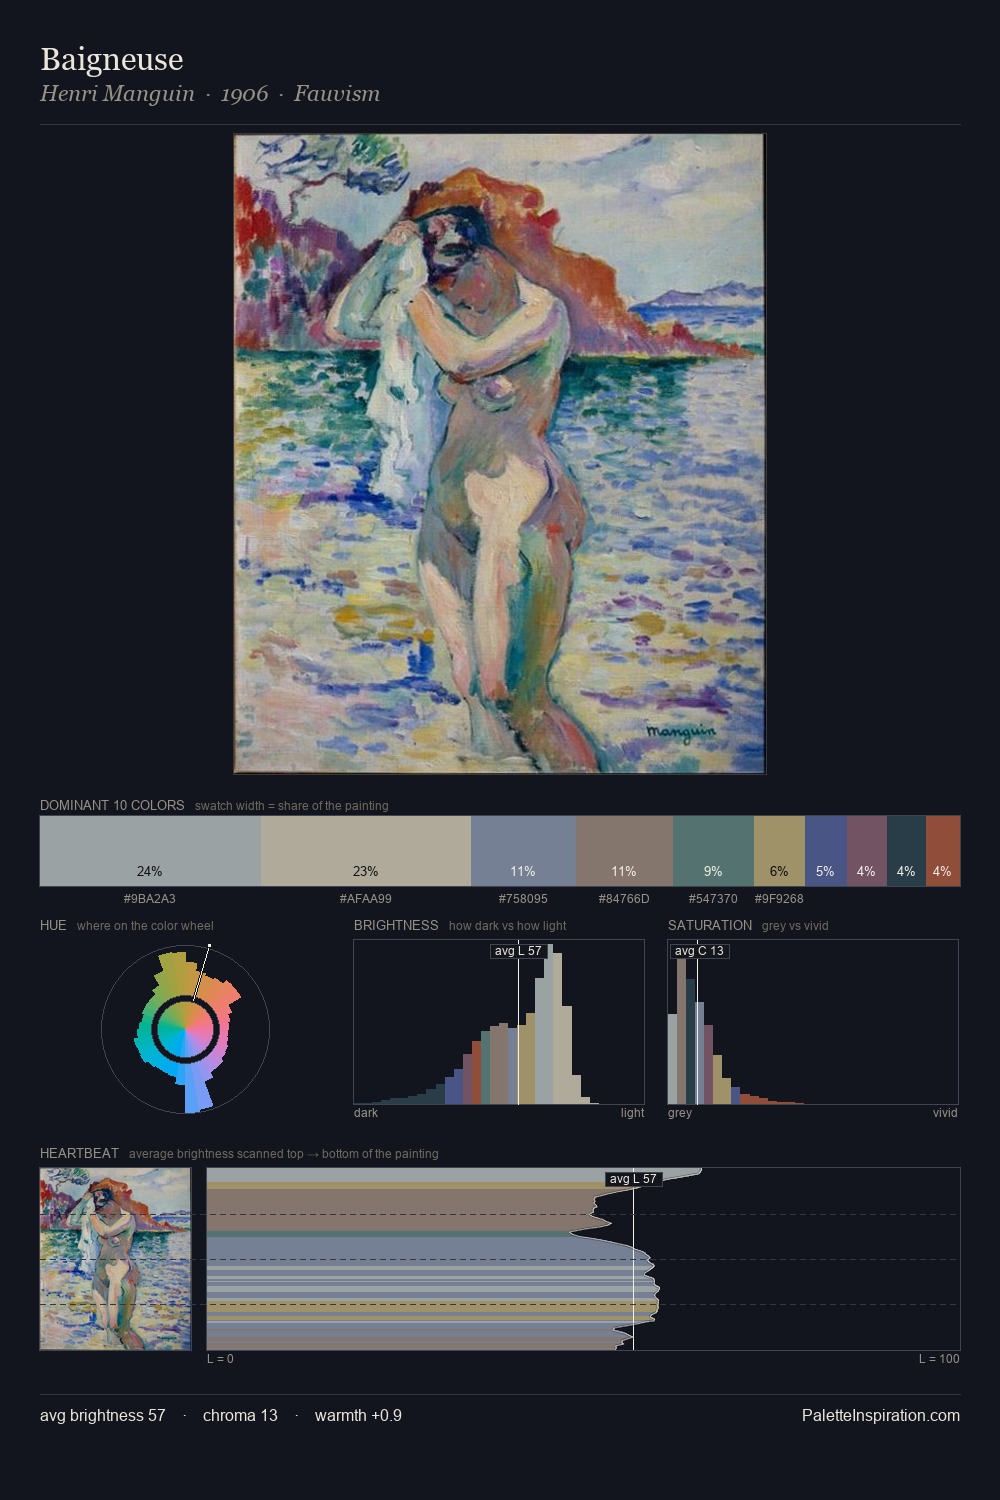Click the "L = 0" axis label

[x=220, y=1359]
